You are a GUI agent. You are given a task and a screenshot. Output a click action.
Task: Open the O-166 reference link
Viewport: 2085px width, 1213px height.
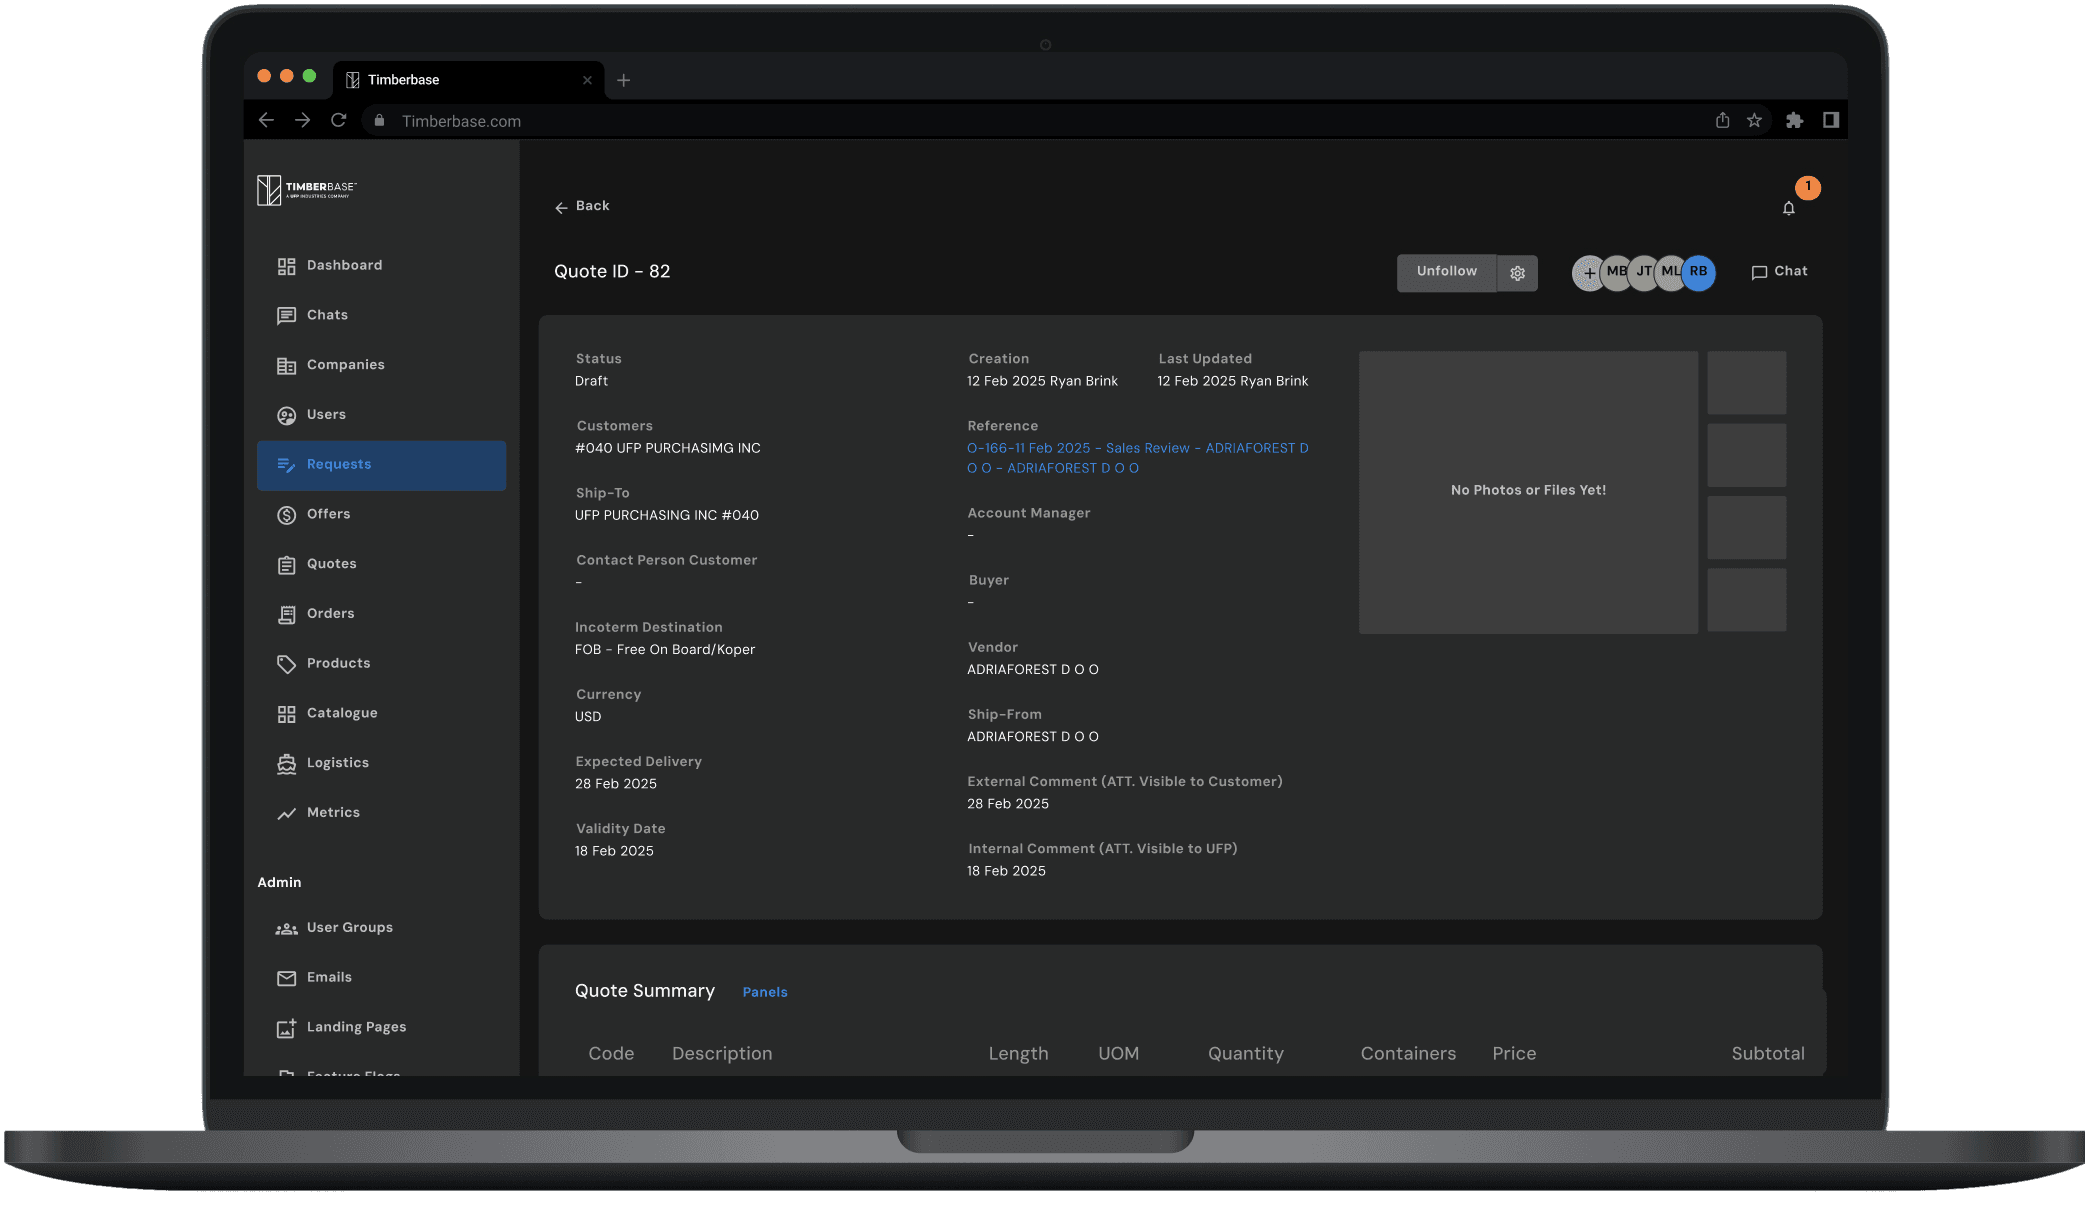(1137, 449)
